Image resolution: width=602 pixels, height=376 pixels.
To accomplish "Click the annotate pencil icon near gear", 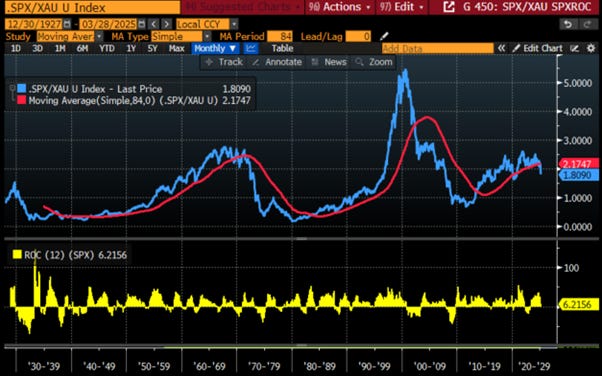I will coord(574,48).
